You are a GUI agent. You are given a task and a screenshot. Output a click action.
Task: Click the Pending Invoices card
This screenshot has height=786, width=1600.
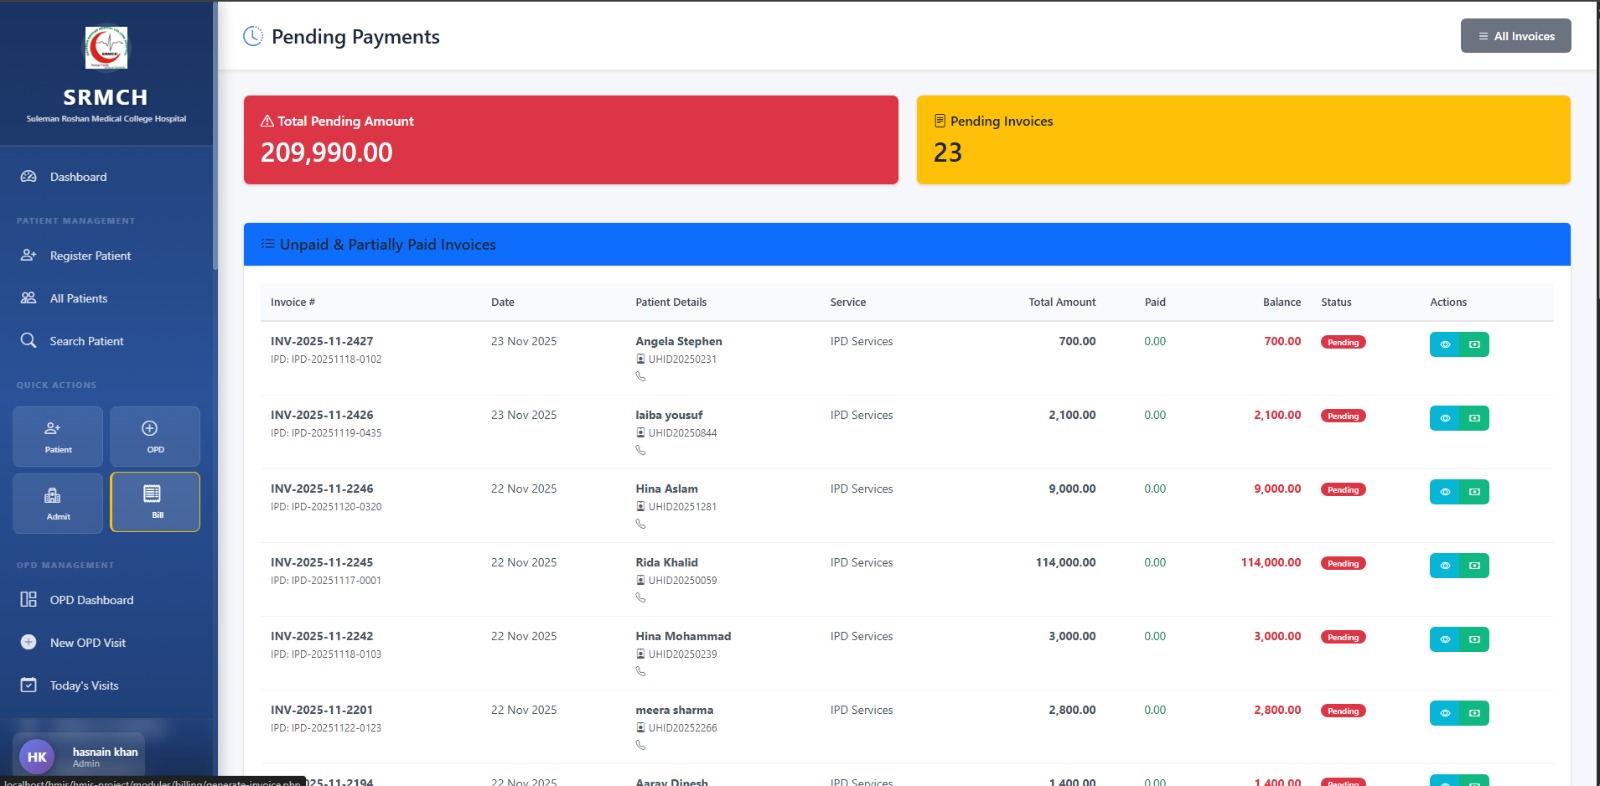1243,140
